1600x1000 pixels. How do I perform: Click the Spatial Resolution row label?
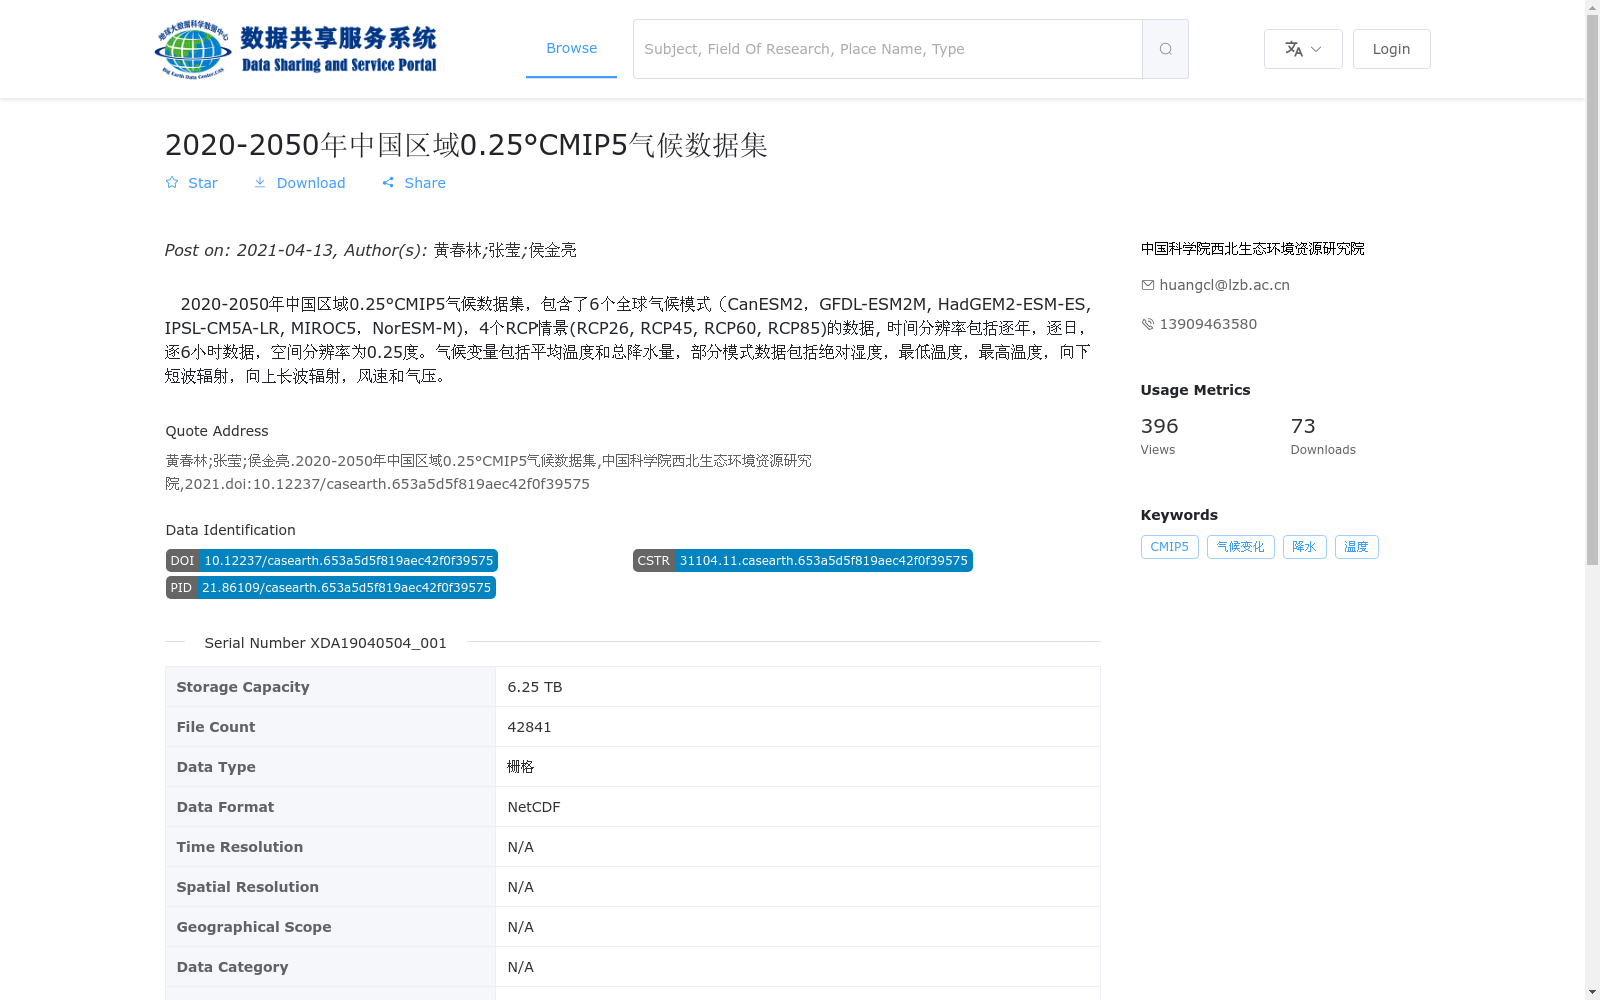[x=248, y=887]
